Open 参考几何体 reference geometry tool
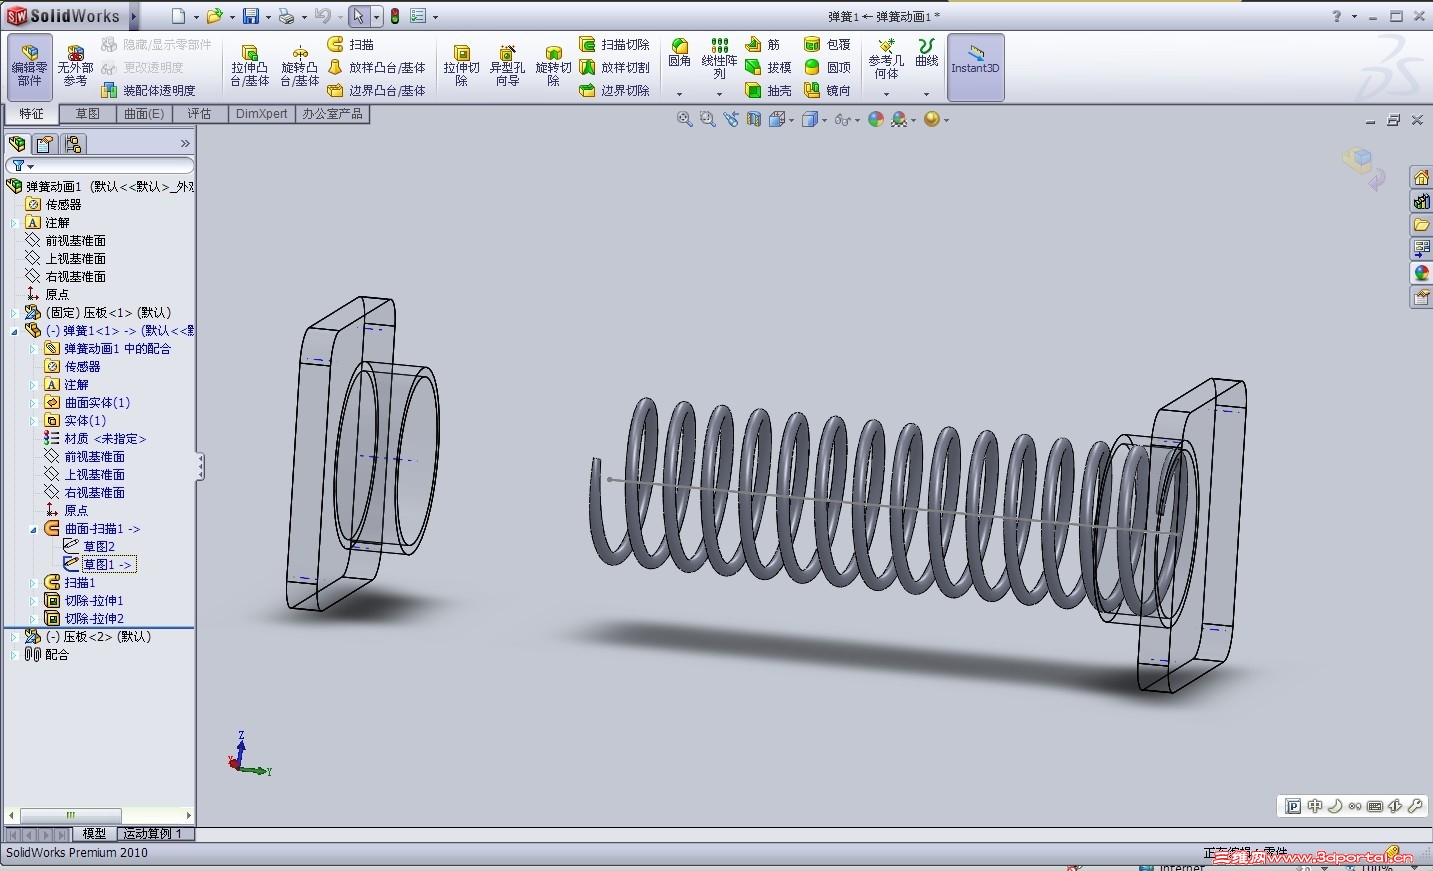 (x=886, y=59)
